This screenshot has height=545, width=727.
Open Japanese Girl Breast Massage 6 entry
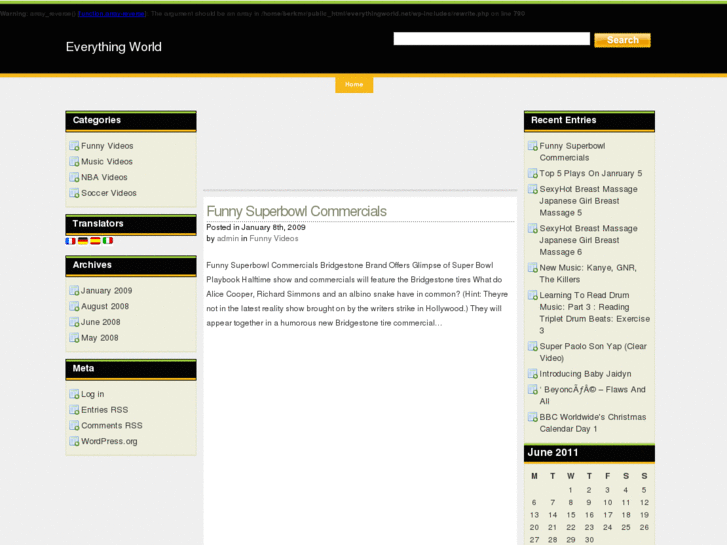588,240
